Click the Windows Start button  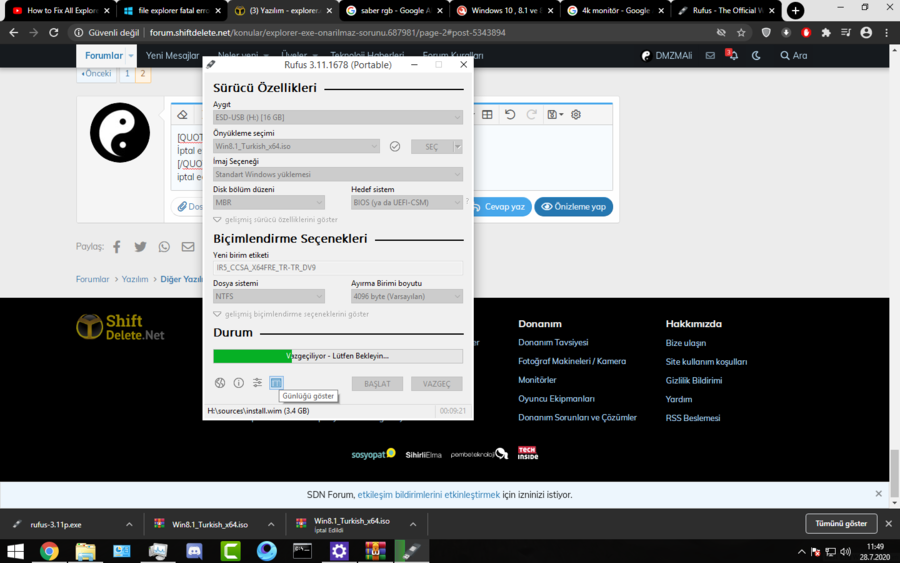(x=15, y=552)
